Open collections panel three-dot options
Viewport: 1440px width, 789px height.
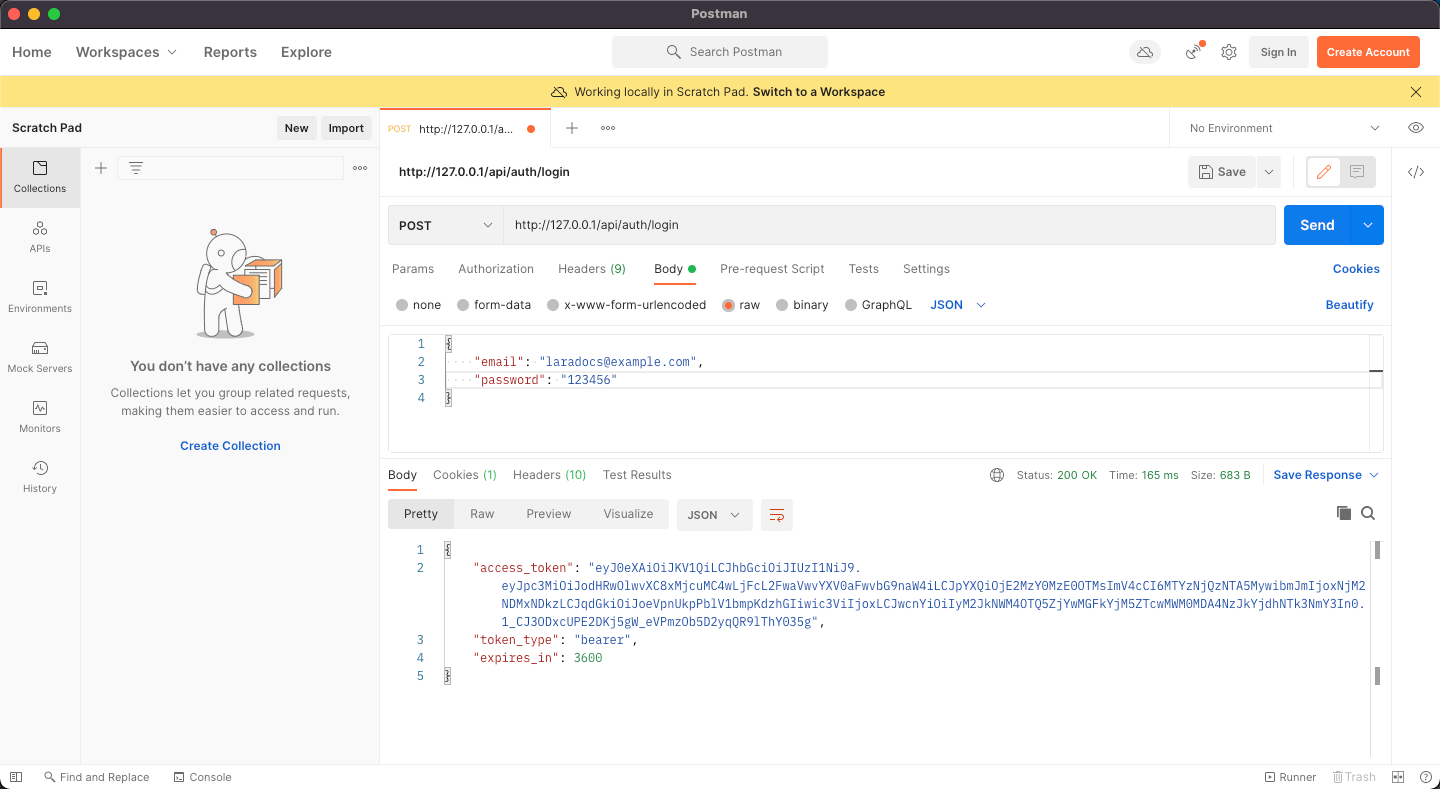(360, 168)
